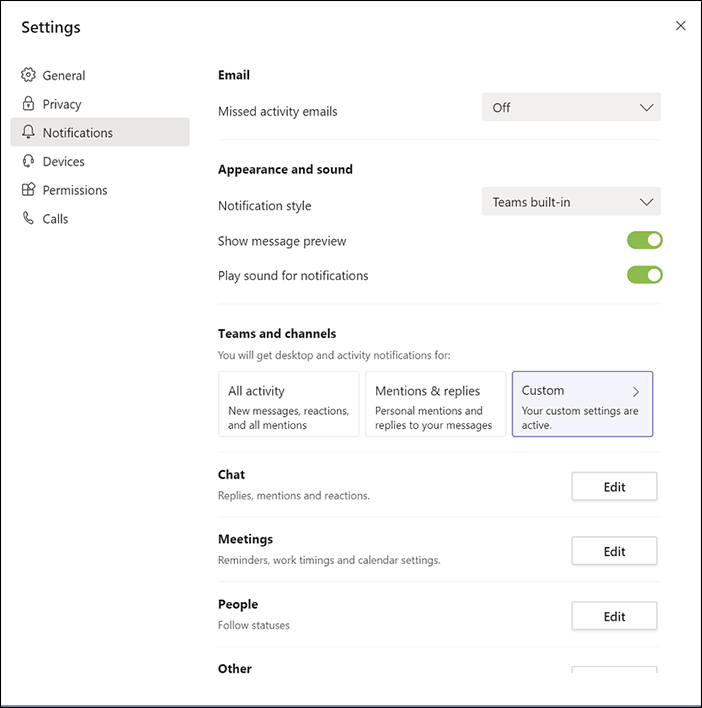Open the Privacy settings section

(x=100, y=104)
